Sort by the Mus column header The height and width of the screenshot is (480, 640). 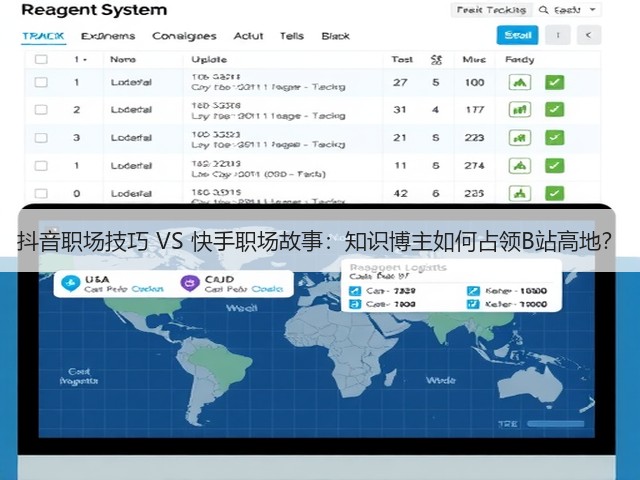click(474, 60)
